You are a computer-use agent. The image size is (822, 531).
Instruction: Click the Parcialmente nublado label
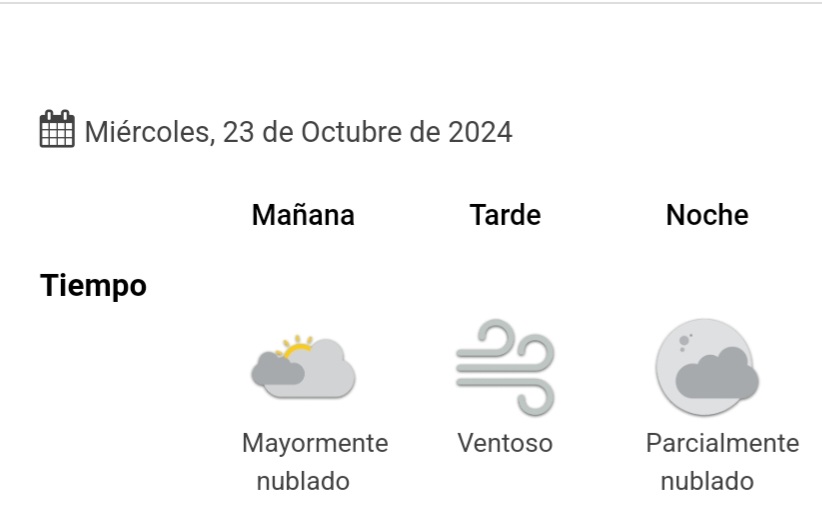[x=722, y=462]
